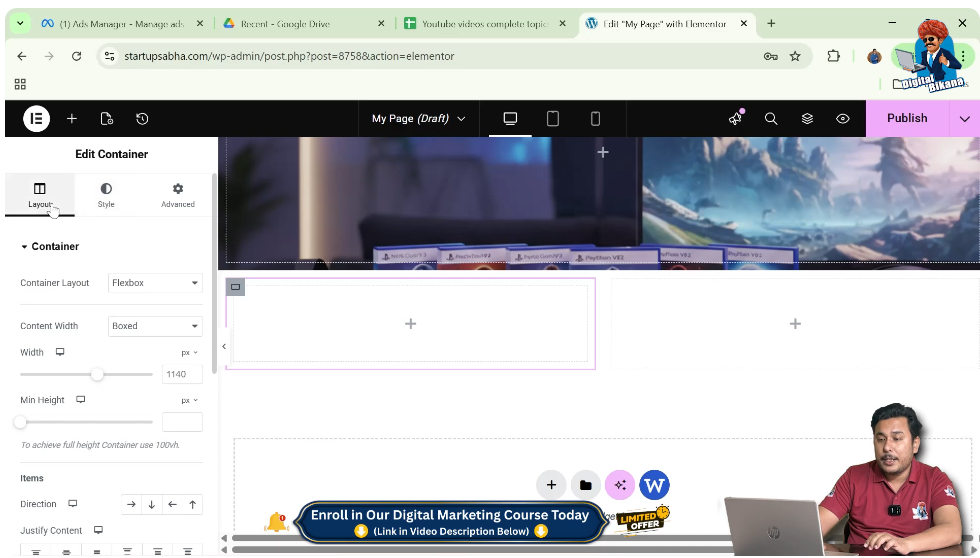This screenshot has width=980, height=558.
Task: Change the Min Height unit px selector
Action: [189, 400]
